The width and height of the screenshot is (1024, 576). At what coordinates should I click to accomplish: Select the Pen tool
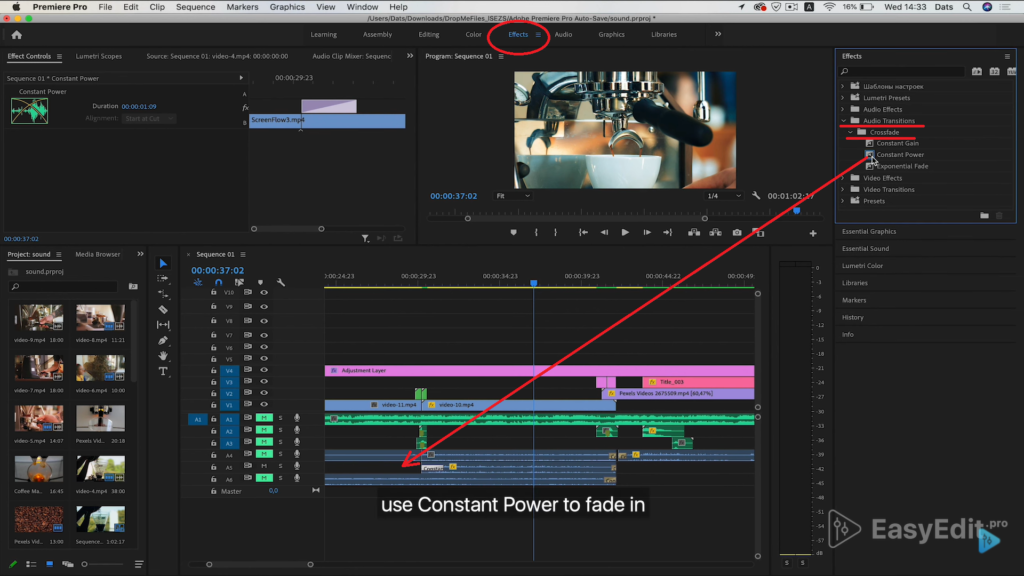[x=163, y=340]
